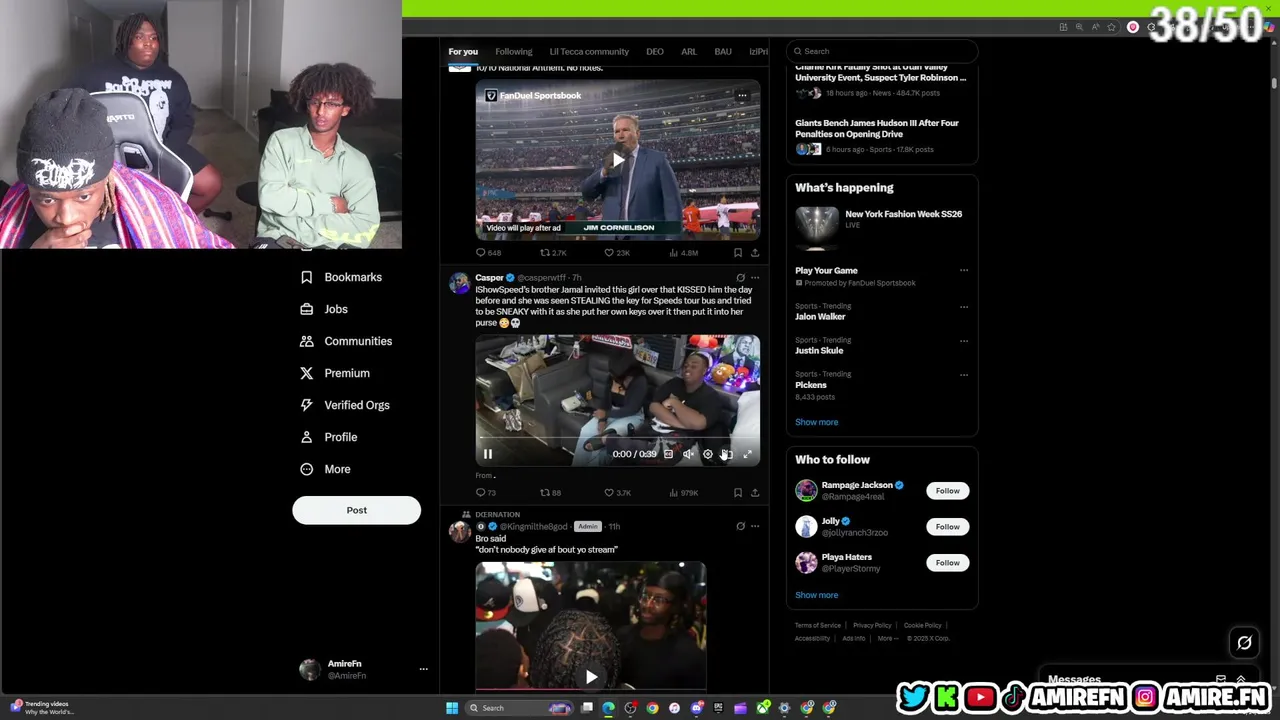The image size is (1280, 720).
Task: Open the Privacy Policy link
Action: [872, 625]
